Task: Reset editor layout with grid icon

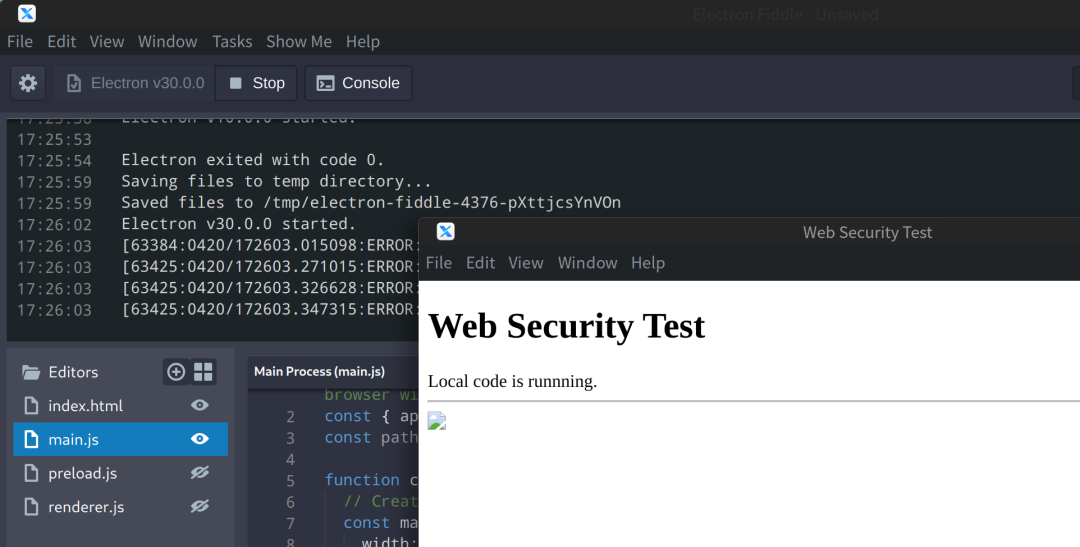Action: point(203,372)
